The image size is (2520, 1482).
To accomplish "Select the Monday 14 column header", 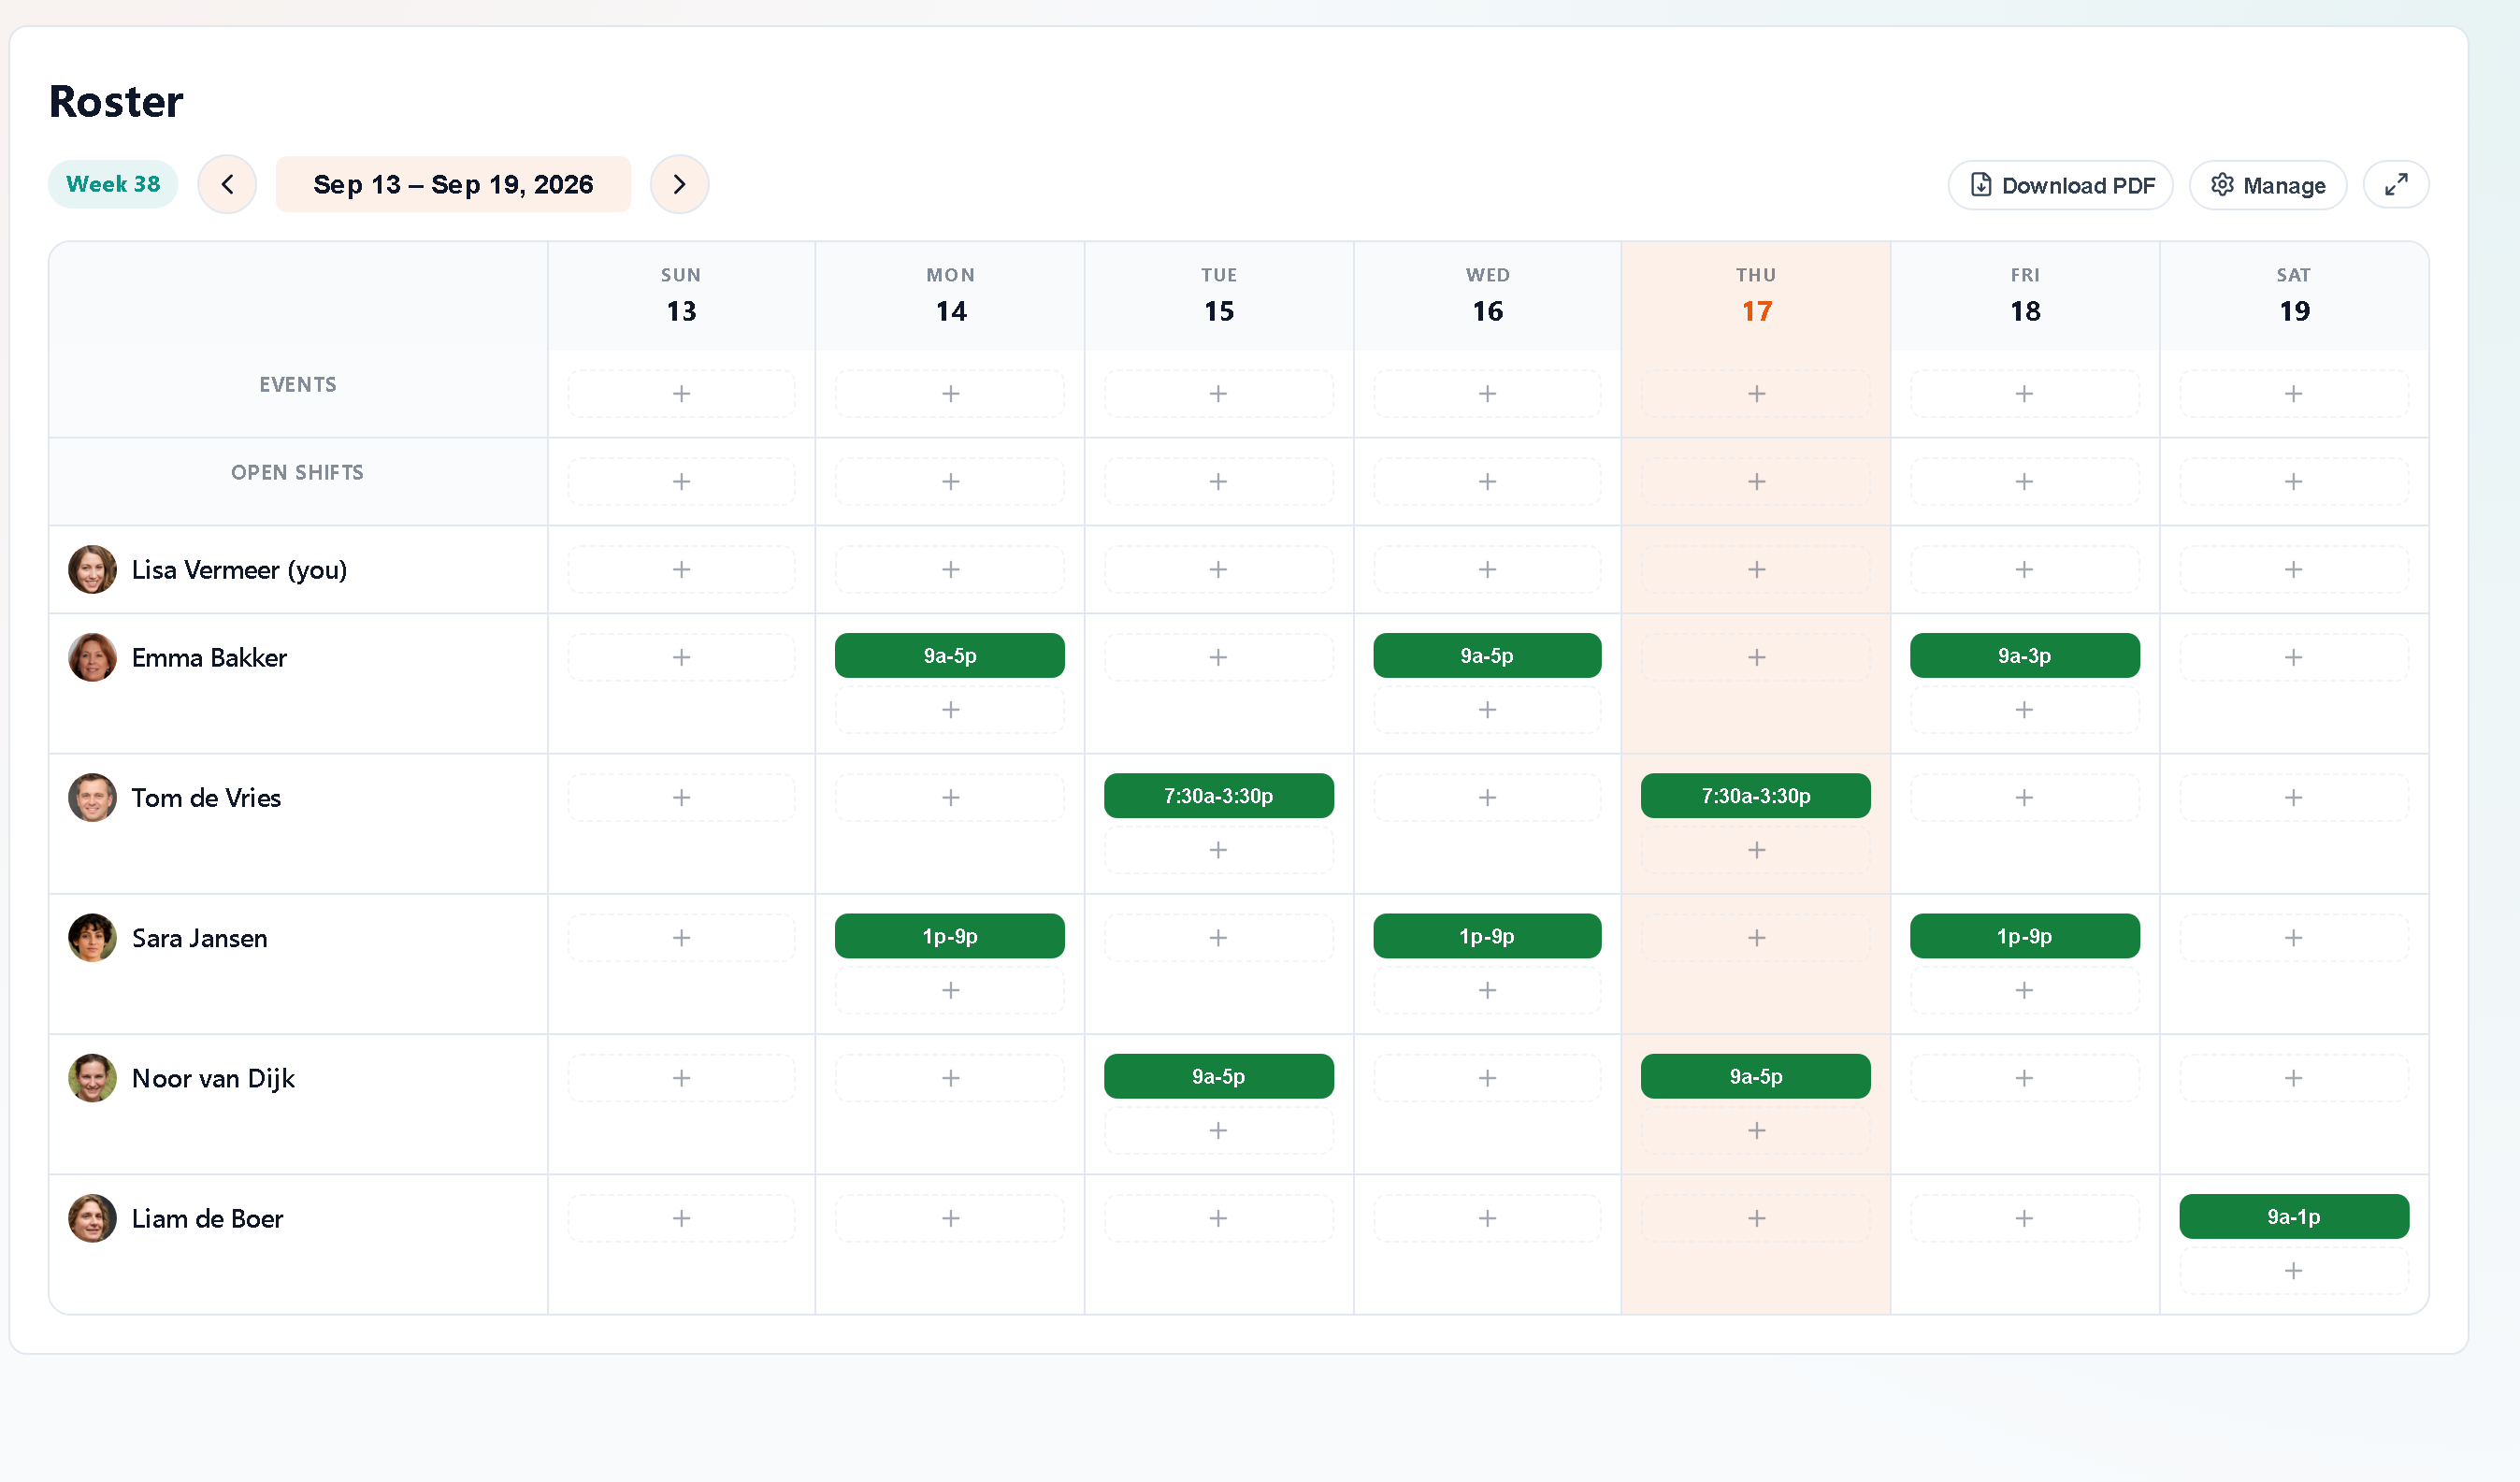I will click(x=950, y=296).
